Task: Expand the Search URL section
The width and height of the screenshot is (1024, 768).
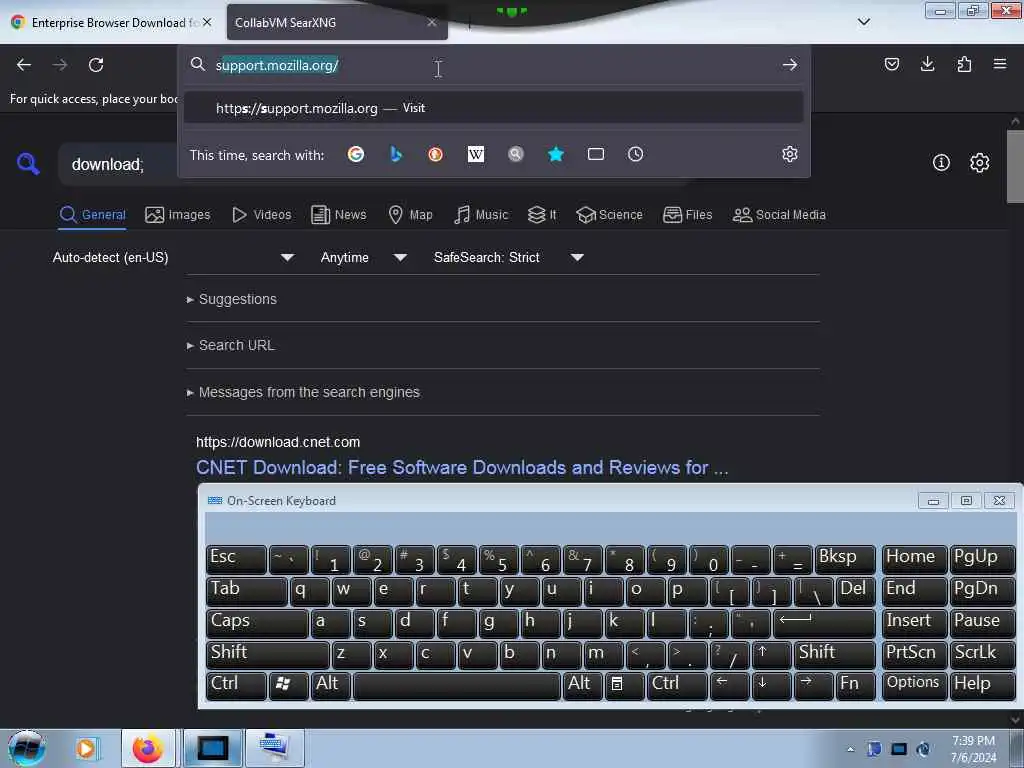Action: [231, 345]
